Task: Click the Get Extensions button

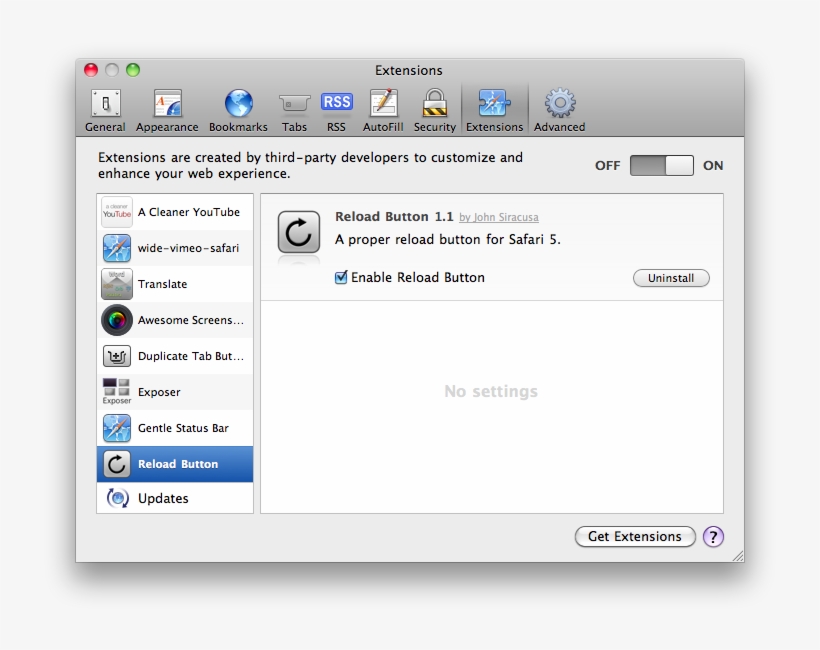Action: (635, 537)
